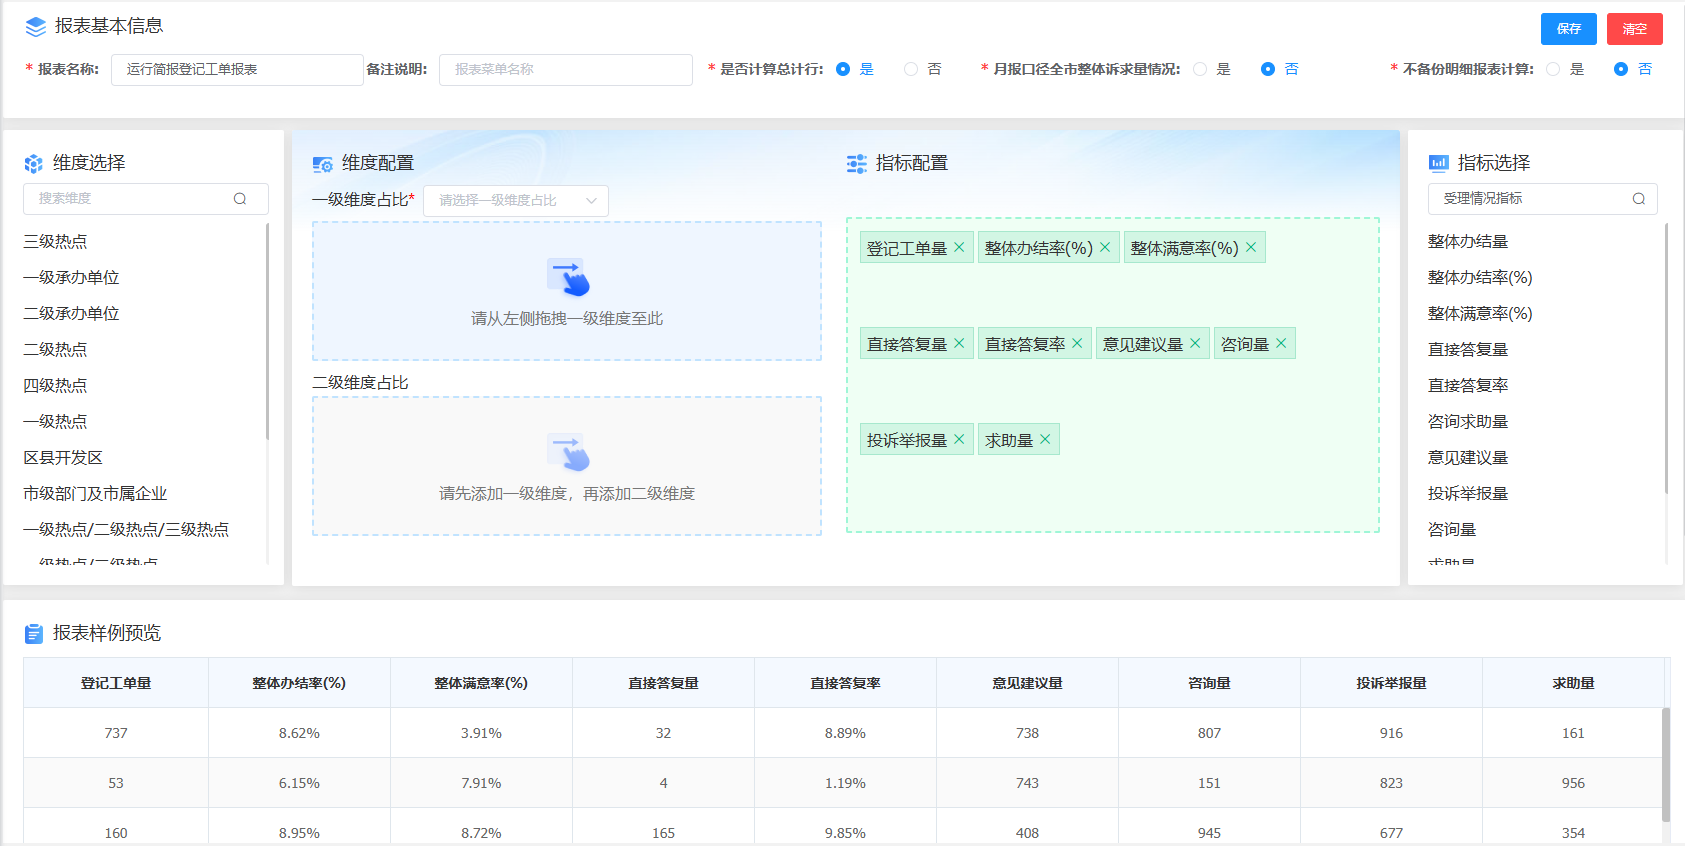Select 直接答复量 in indicator list
Image resolution: width=1685 pixels, height=846 pixels.
coord(1468,349)
